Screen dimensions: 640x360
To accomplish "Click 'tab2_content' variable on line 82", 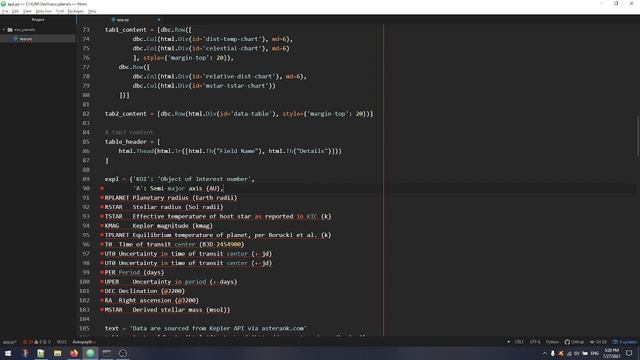I will click(x=126, y=114).
